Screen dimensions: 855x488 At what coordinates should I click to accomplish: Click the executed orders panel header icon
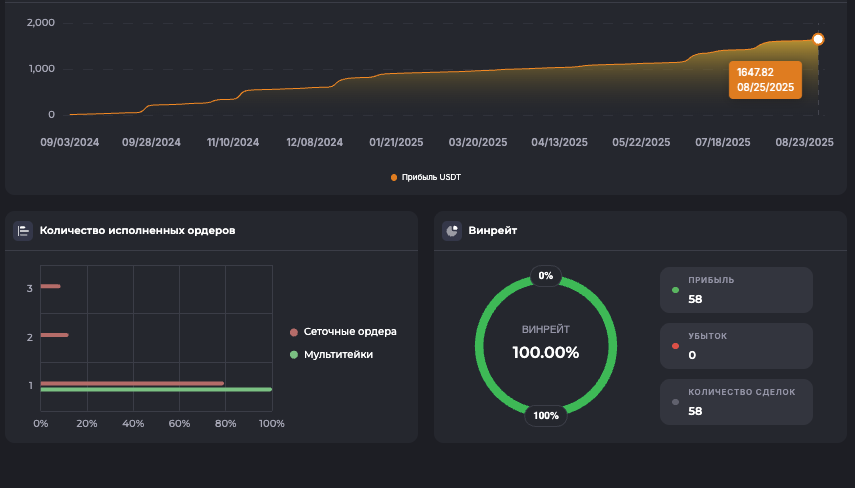[23, 231]
